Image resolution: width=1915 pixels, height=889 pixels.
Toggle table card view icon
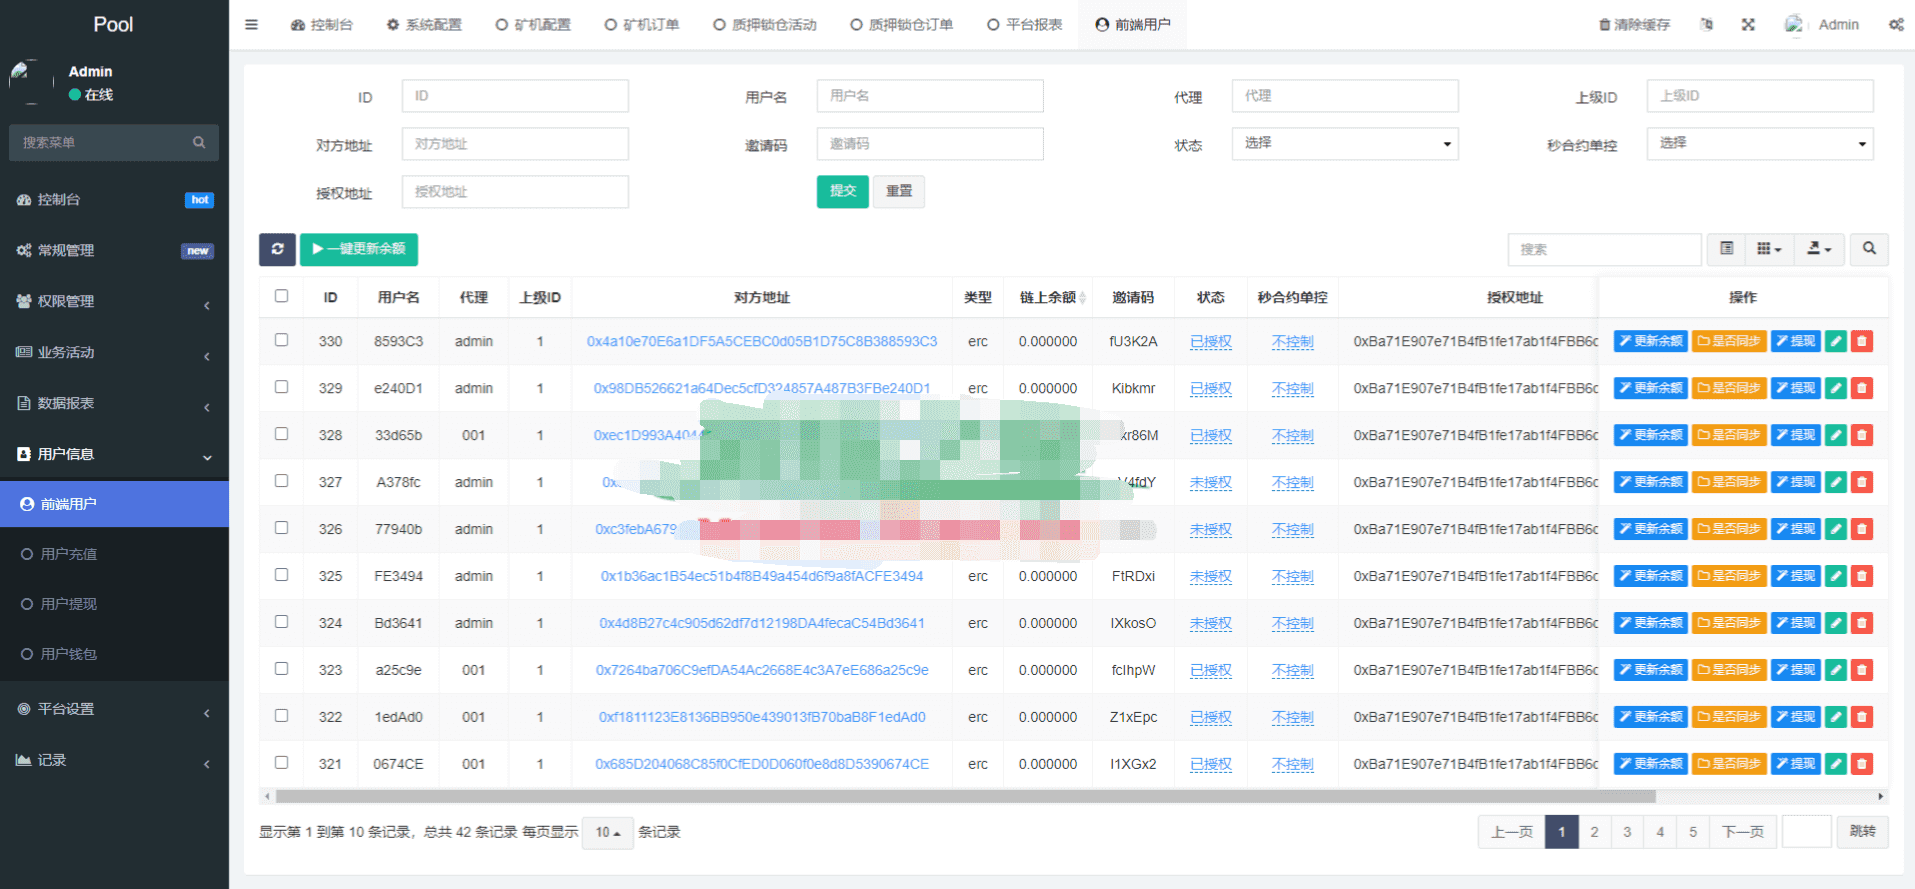click(1727, 249)
